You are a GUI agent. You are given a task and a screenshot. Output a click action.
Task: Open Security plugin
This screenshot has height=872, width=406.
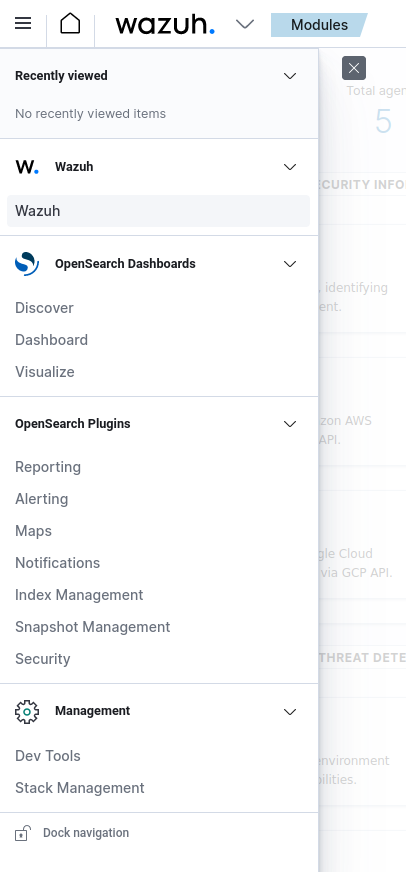43,659
